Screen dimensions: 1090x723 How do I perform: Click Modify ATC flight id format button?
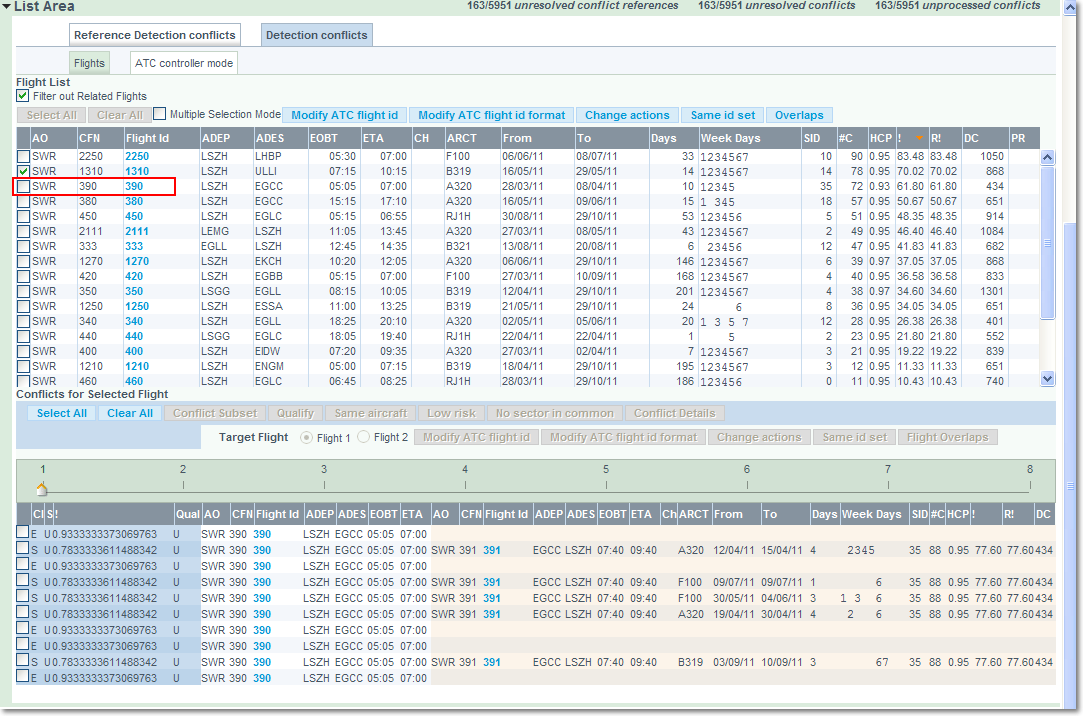pos(491,115)
